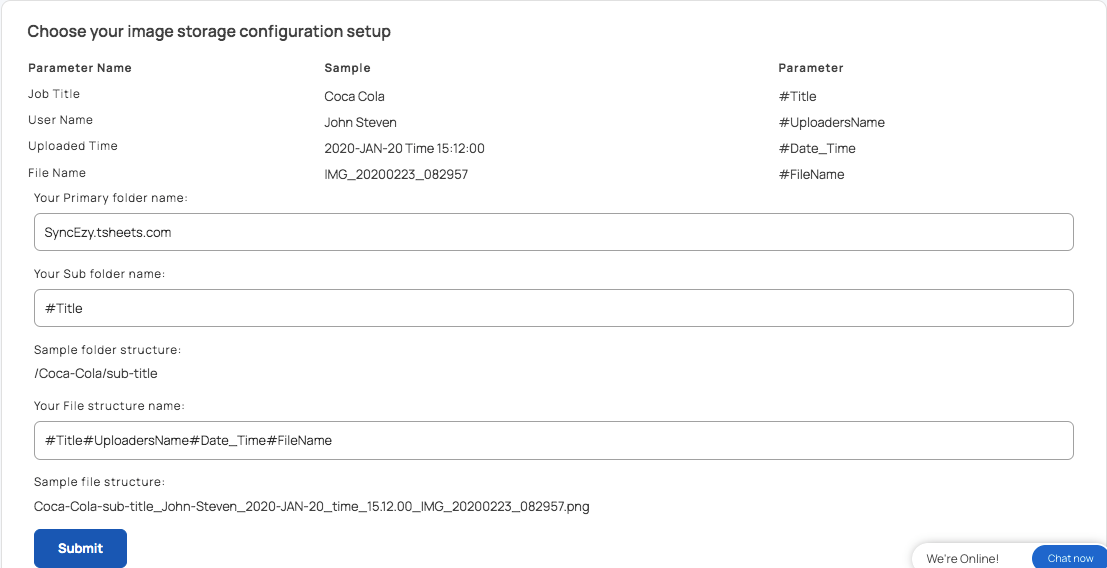The height and width of the screenshot is (568, 1107).
Task: Open the Chat now widget
Action: [1070, 558]
